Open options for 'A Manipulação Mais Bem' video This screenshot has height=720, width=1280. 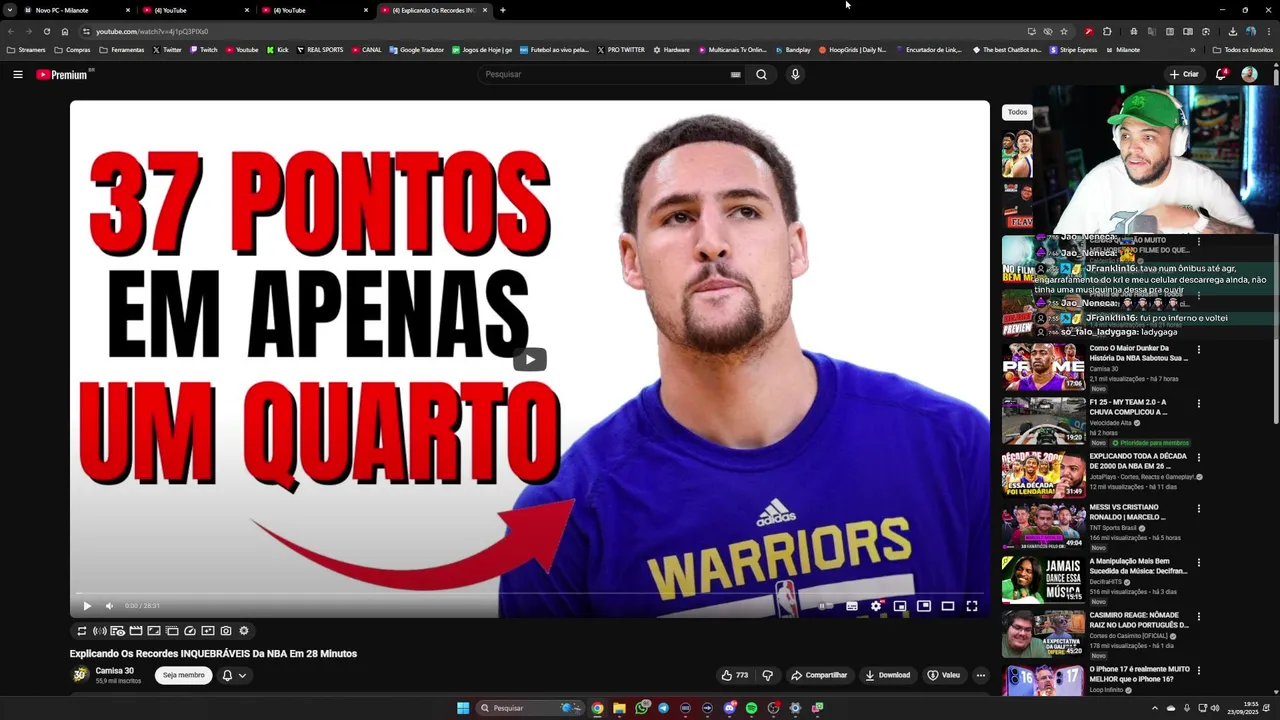click(1199, 562)
